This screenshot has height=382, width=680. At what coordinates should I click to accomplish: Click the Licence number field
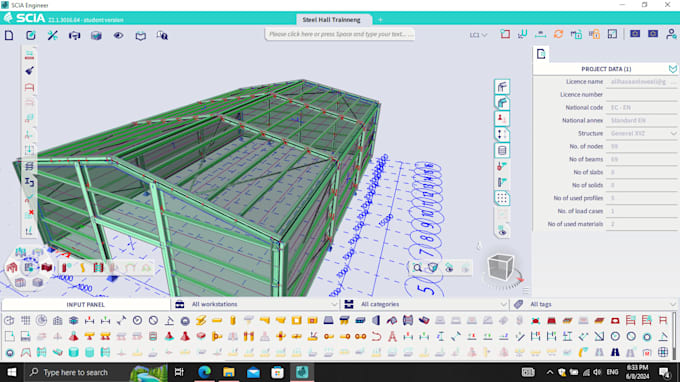coord(641,95)
